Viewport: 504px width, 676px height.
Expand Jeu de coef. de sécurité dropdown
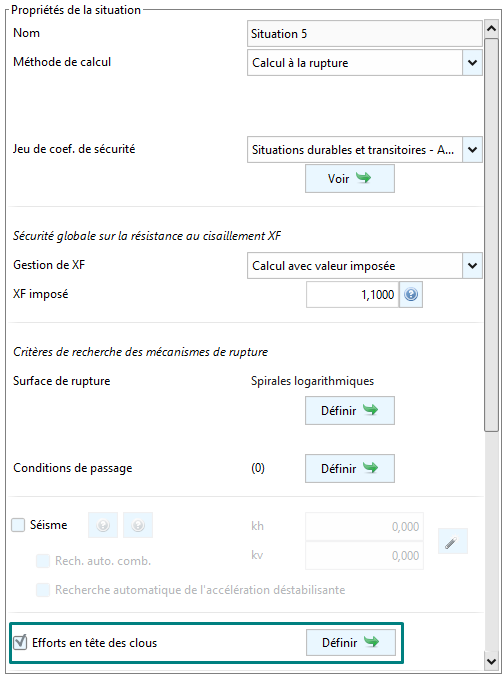click(x=472, y=150)
